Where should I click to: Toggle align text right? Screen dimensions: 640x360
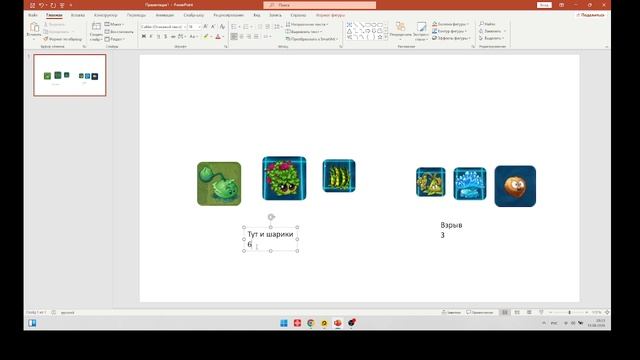coord(249,37)
